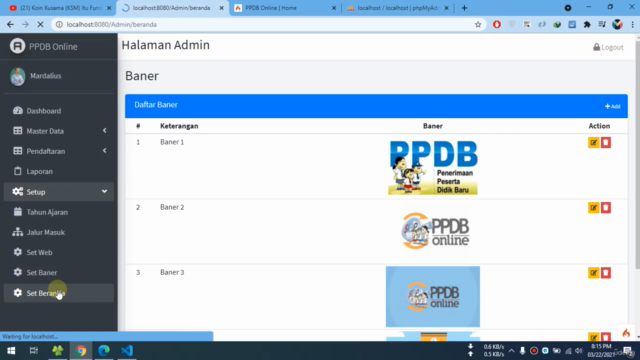Click the PPDB Online brand text

53,47
